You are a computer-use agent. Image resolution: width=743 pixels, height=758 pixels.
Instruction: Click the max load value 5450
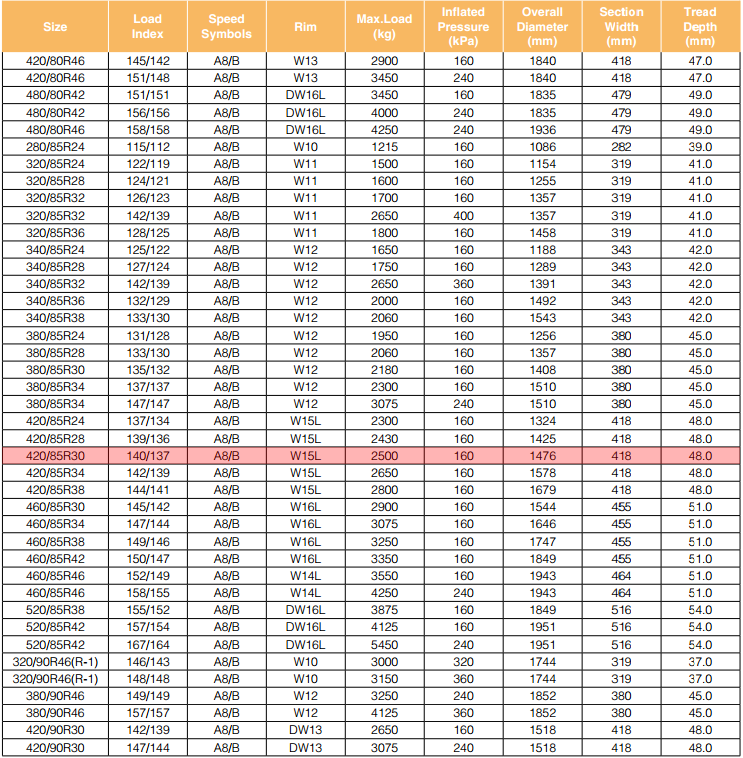384,644
